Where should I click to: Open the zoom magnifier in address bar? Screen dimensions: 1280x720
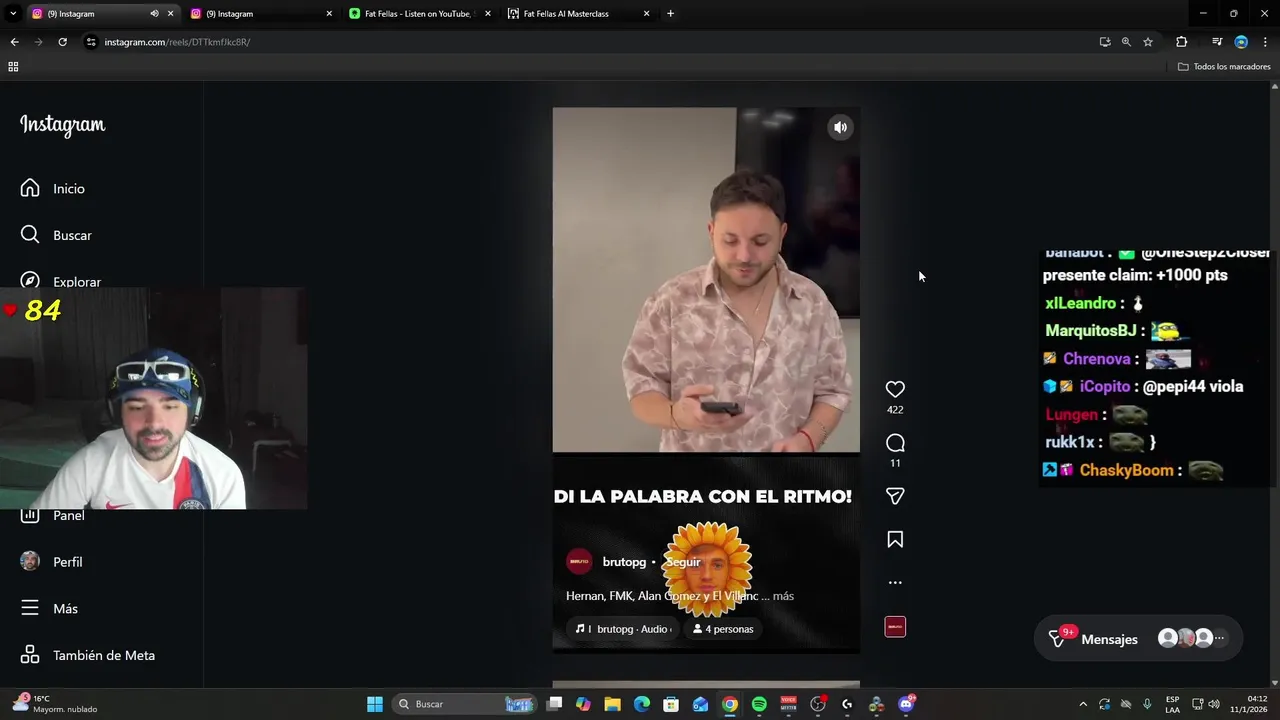pyautogui.click(x=1126, y=42)
